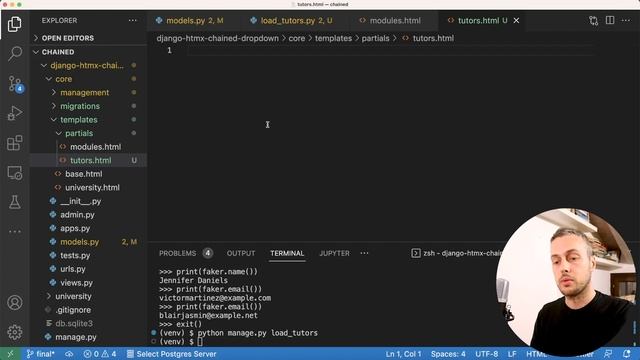
Task: Open urls.py in file tree
Action: click(x=73, y=269)
